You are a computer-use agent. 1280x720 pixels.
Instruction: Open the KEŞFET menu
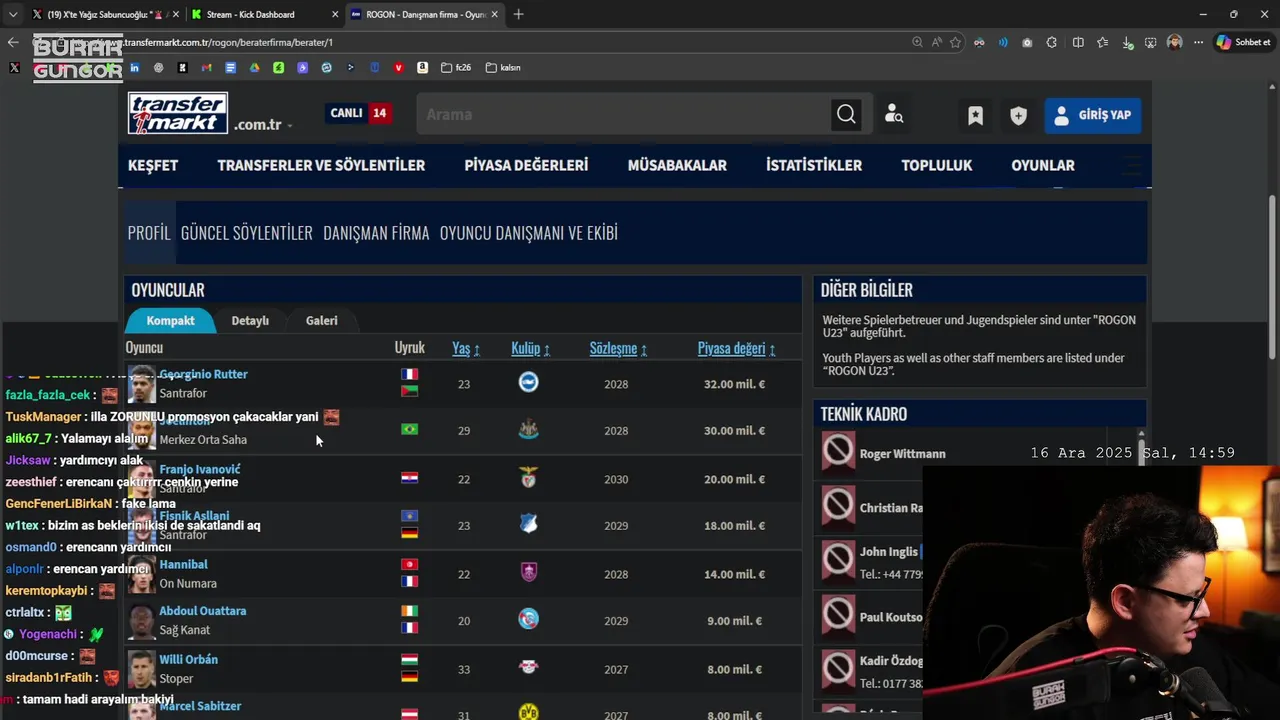pyautogui.click(x=153, y=165)
